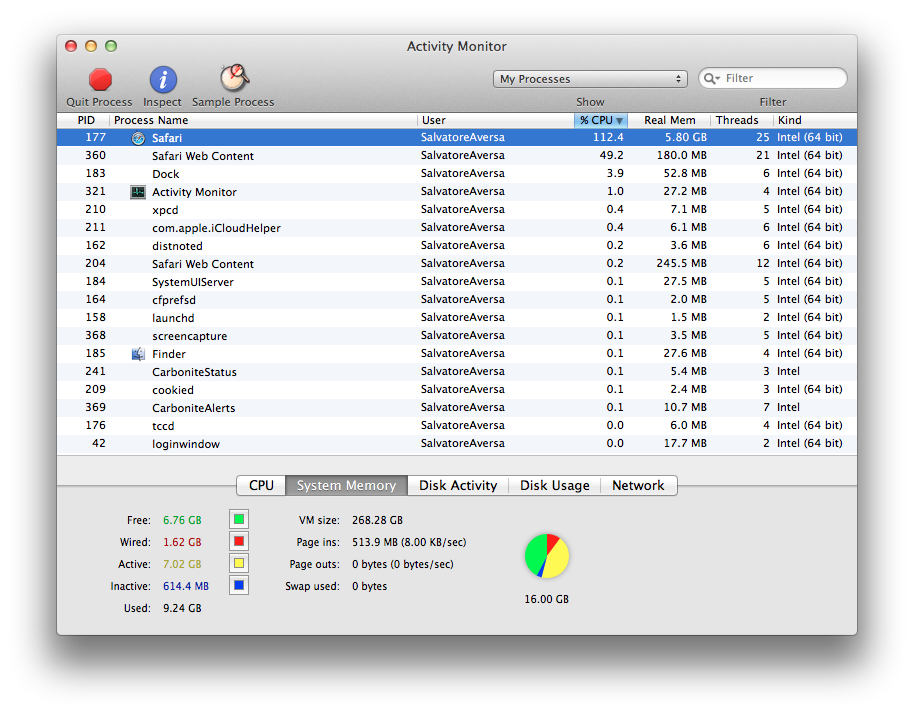Select the screencapture process row
Image resolution: width=914 pixels, height=714 pixels.
(457, 336)
